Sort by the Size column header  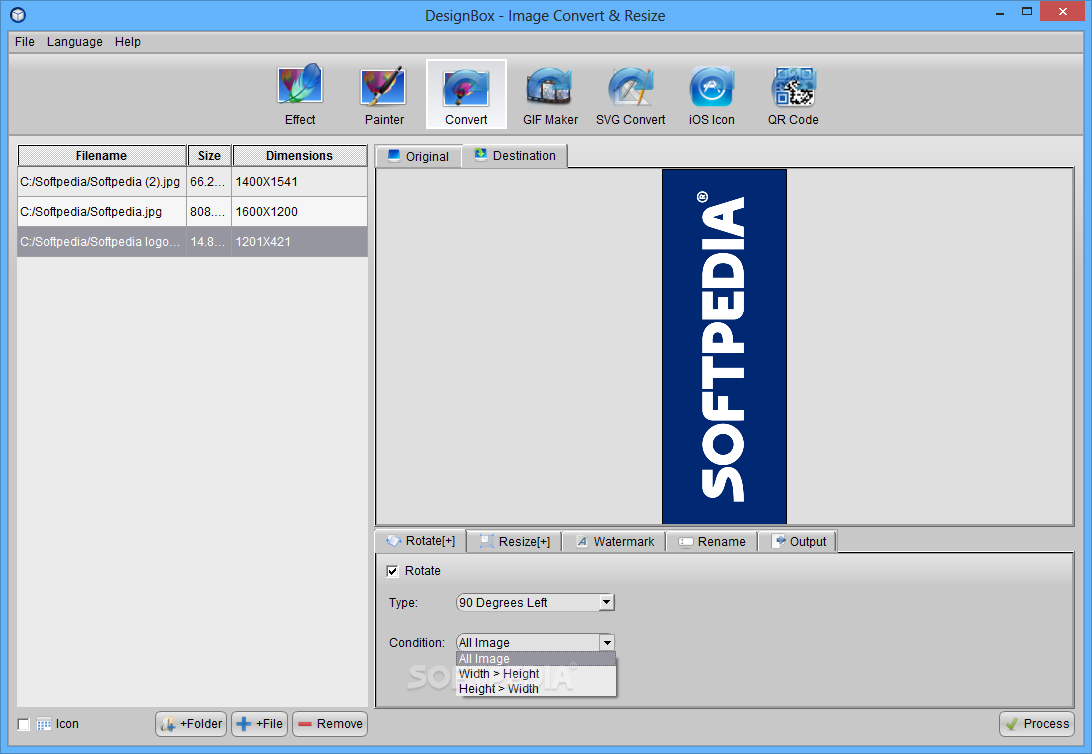[209, 155]
